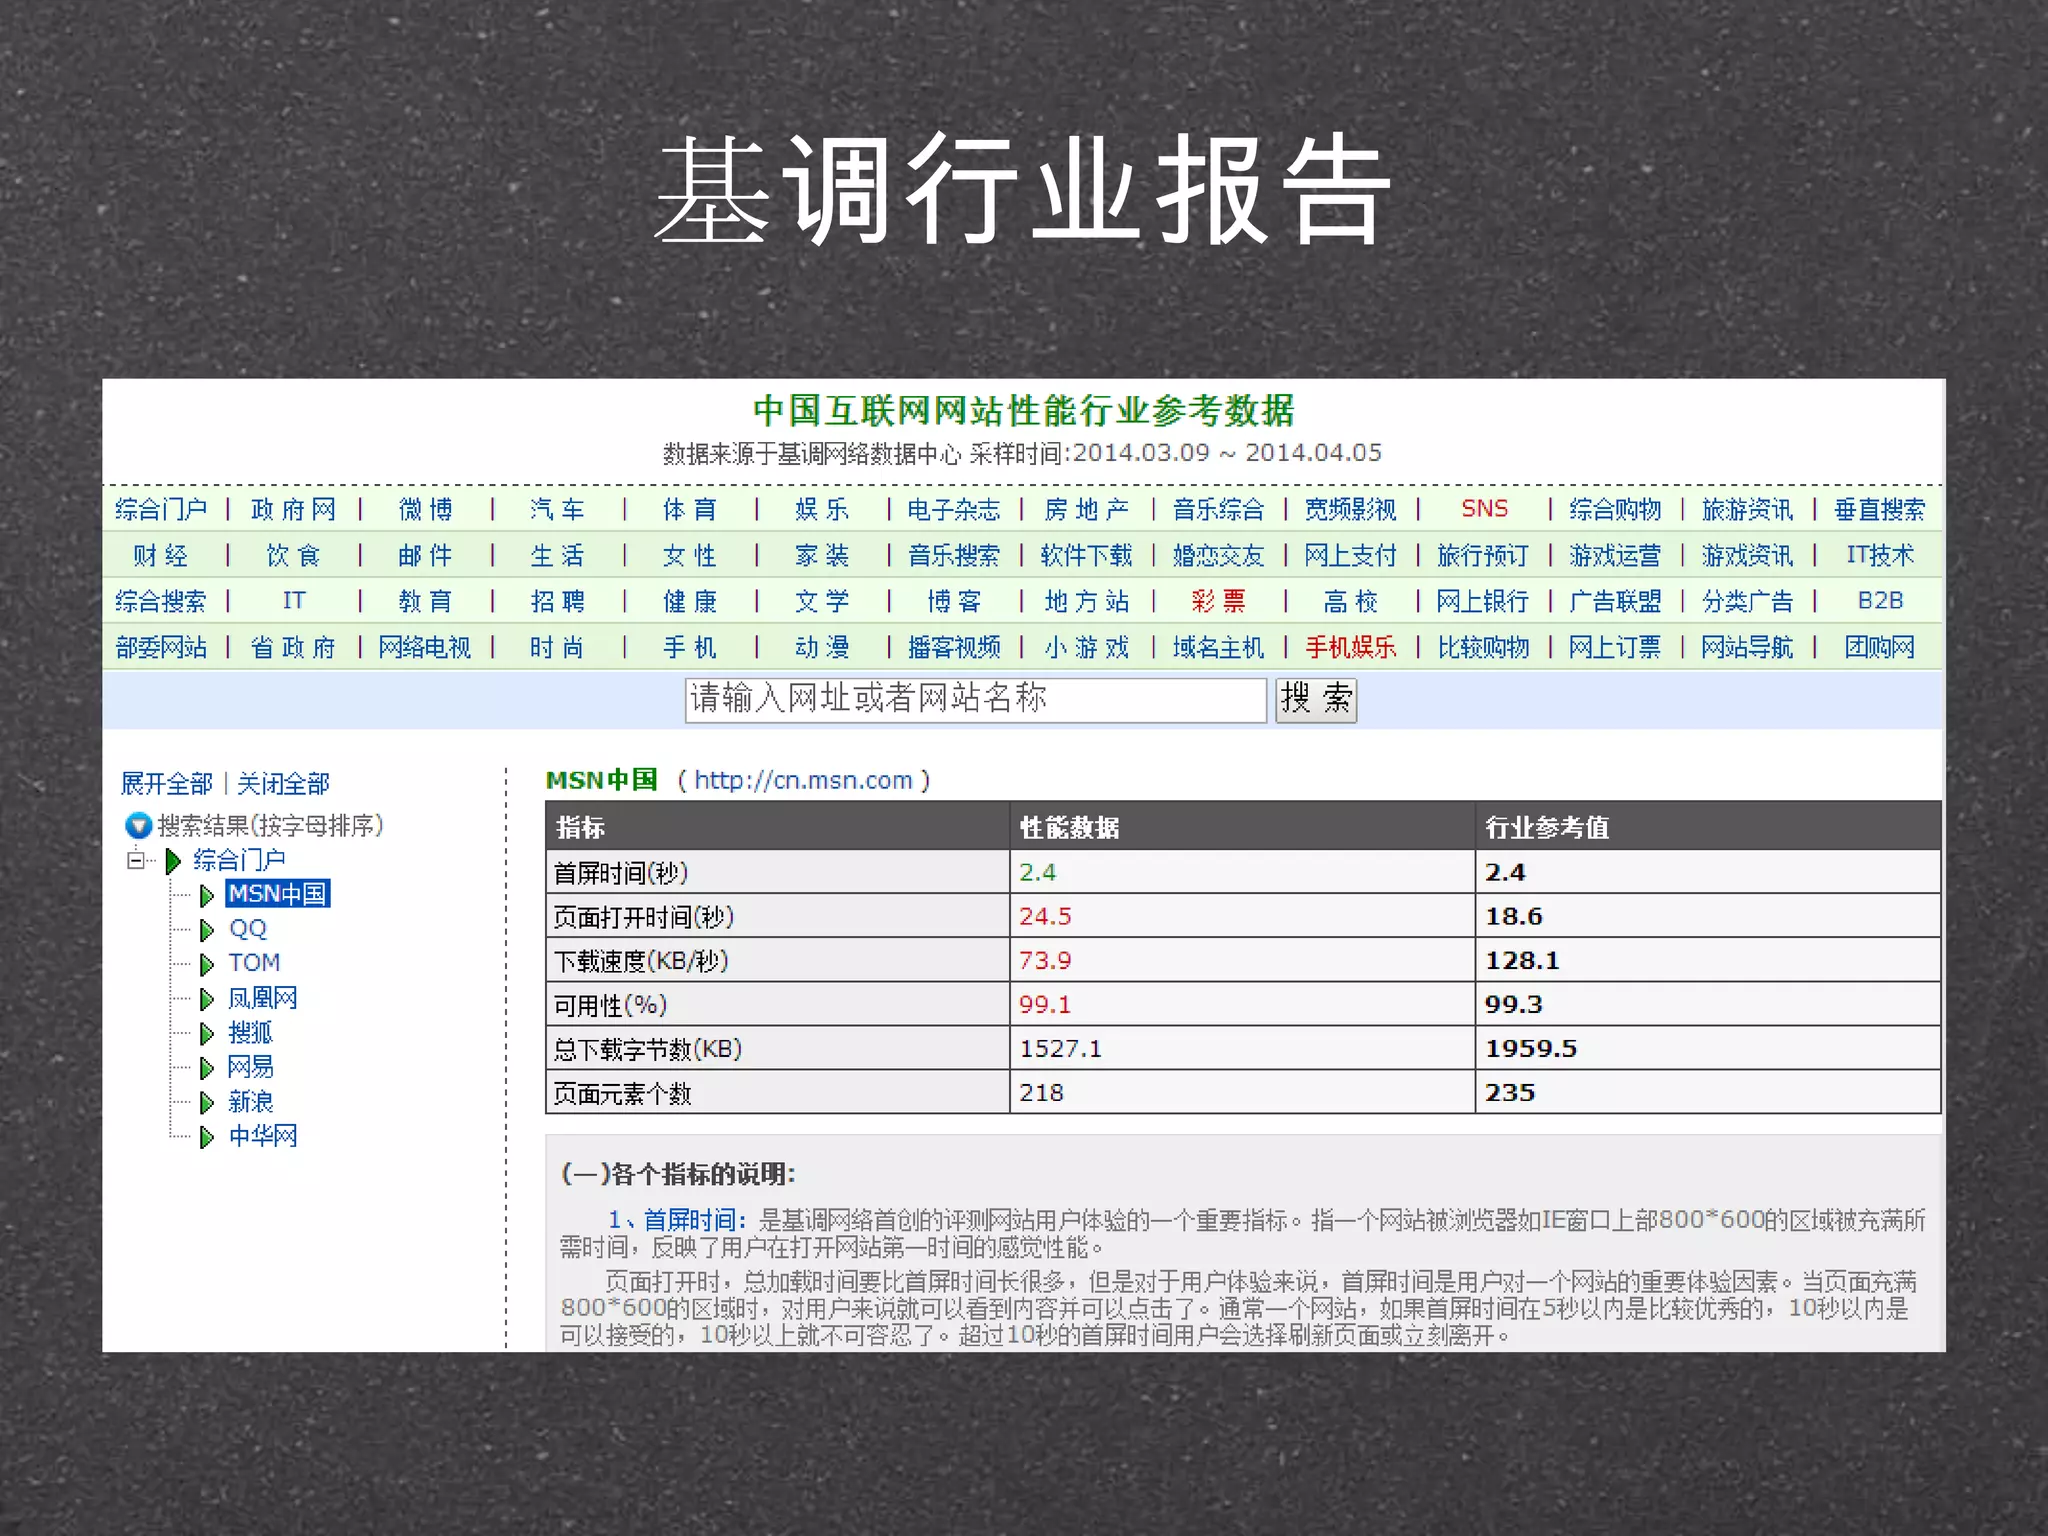Open the 健康 category link
This screenshot has width=2048, height=1536.
[690, 601]
